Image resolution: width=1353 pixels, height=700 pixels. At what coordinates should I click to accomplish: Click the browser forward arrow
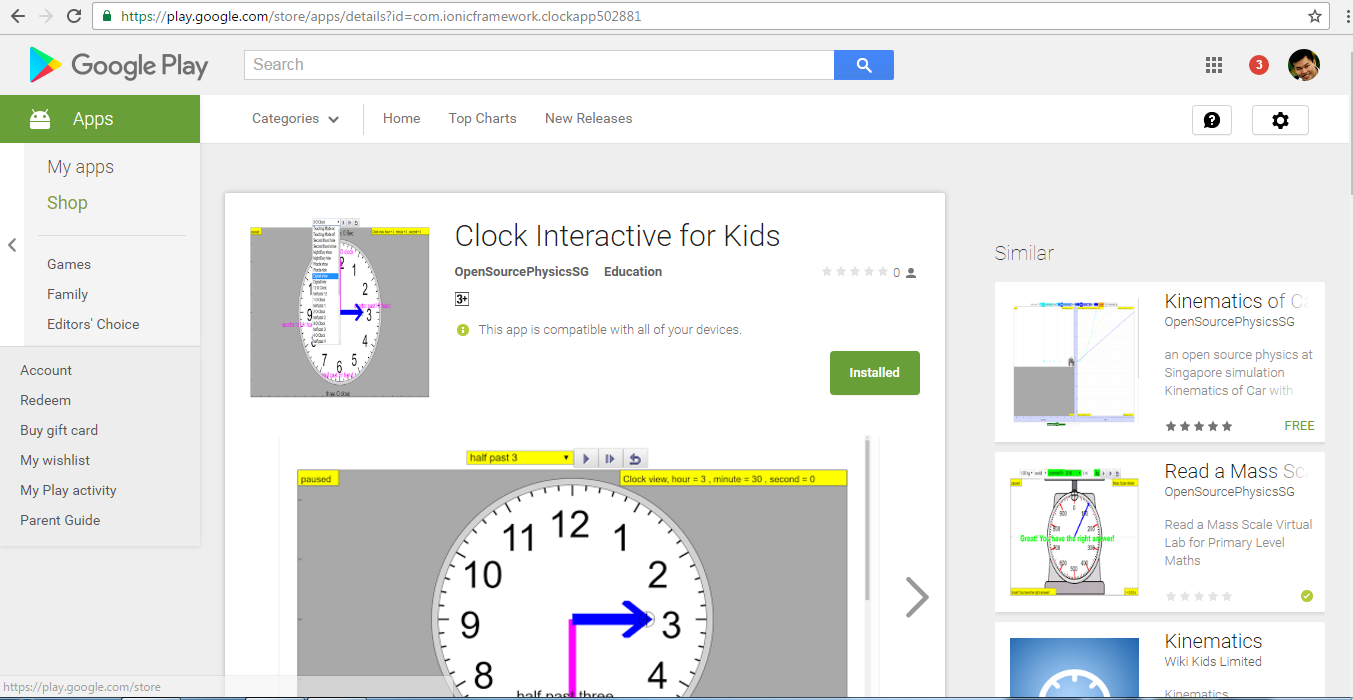coord(46,16)
